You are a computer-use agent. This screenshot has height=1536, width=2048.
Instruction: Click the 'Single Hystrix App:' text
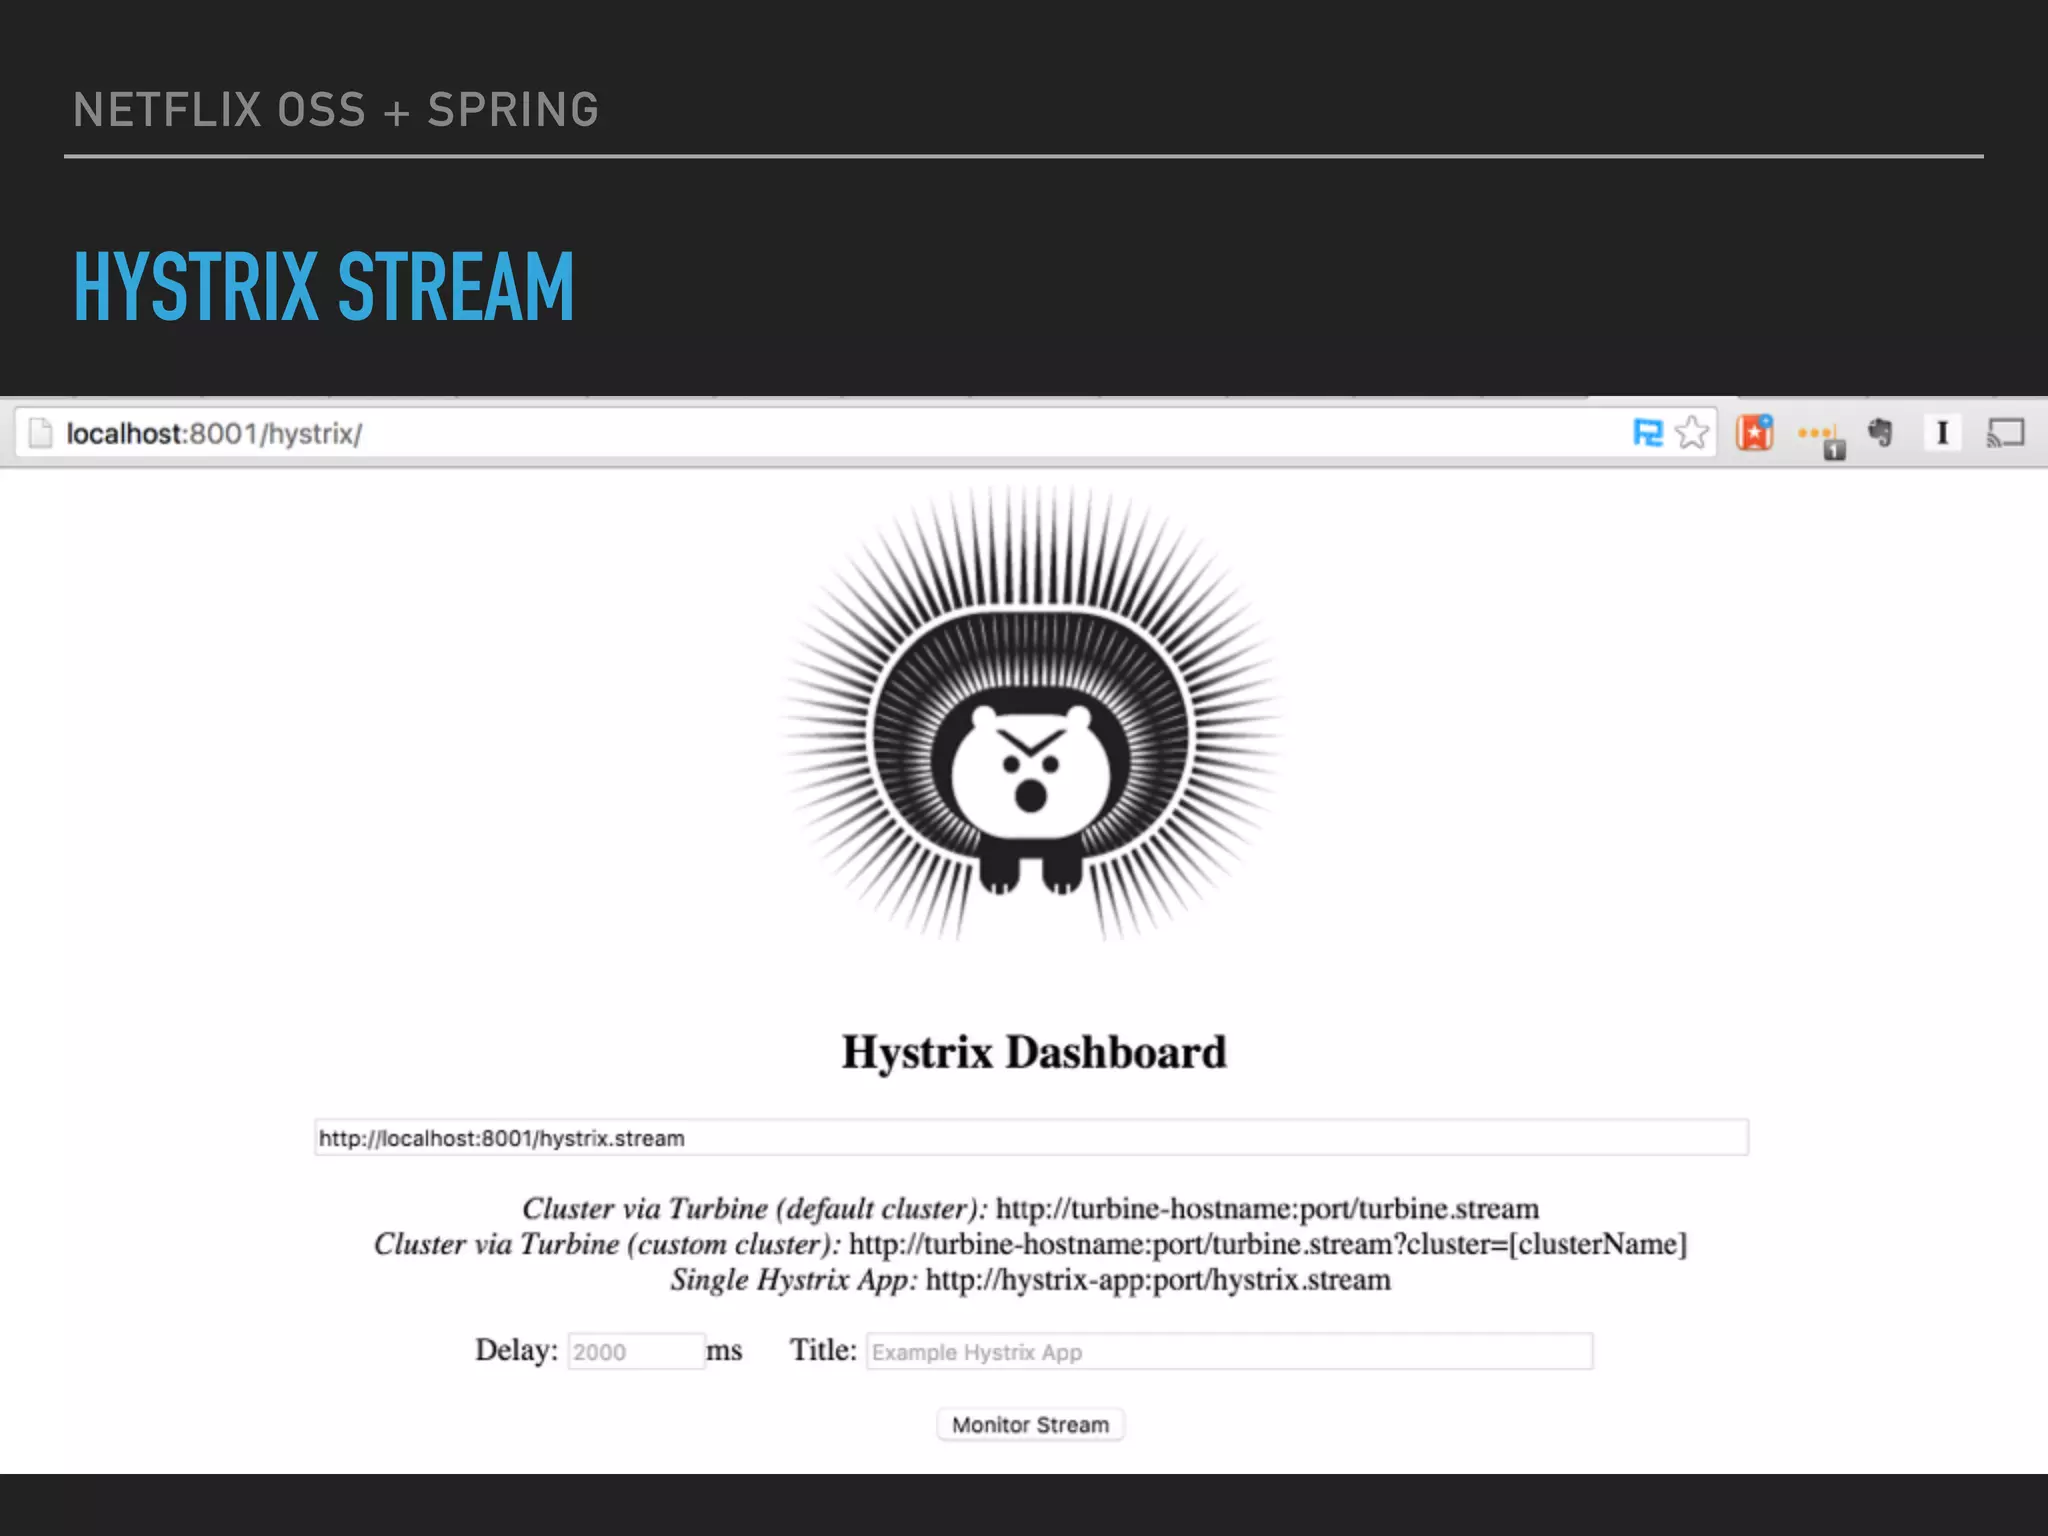794,1280
